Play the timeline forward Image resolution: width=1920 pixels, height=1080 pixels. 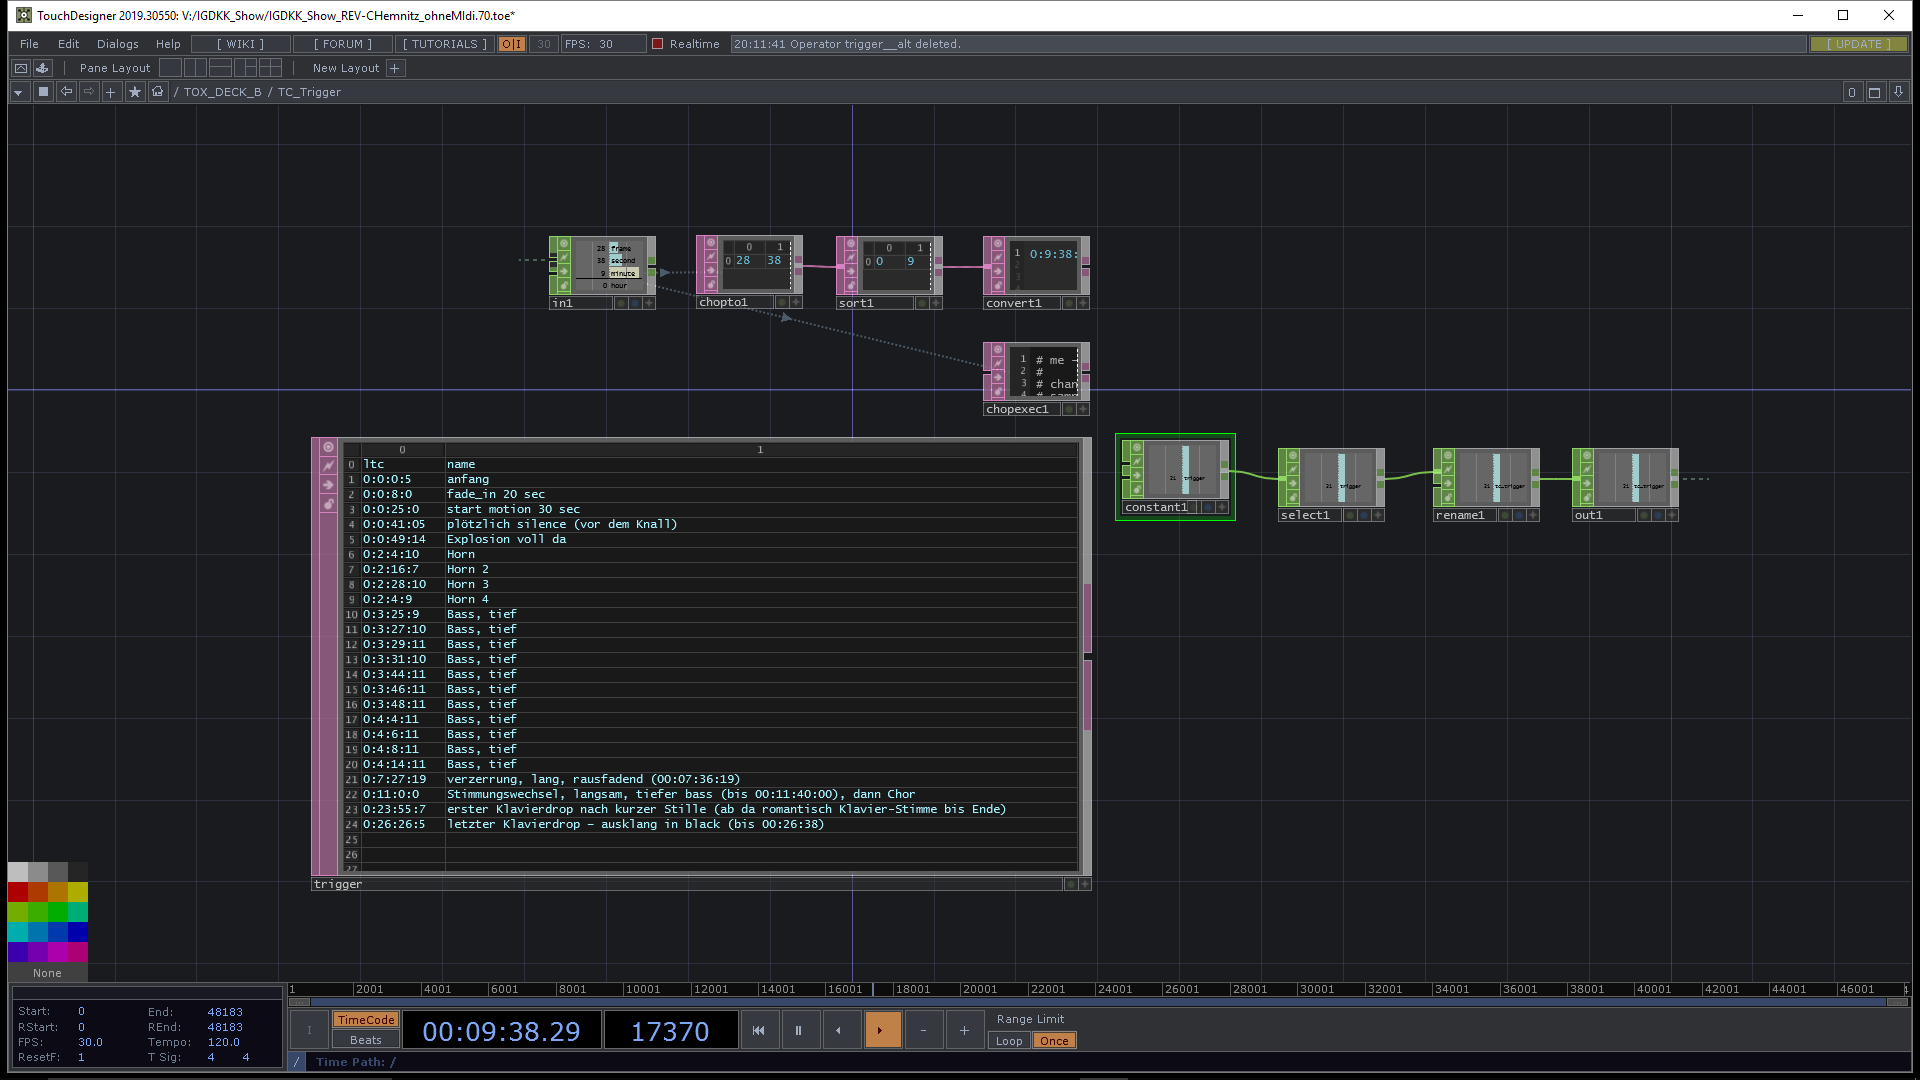[x=882, y=1030]
